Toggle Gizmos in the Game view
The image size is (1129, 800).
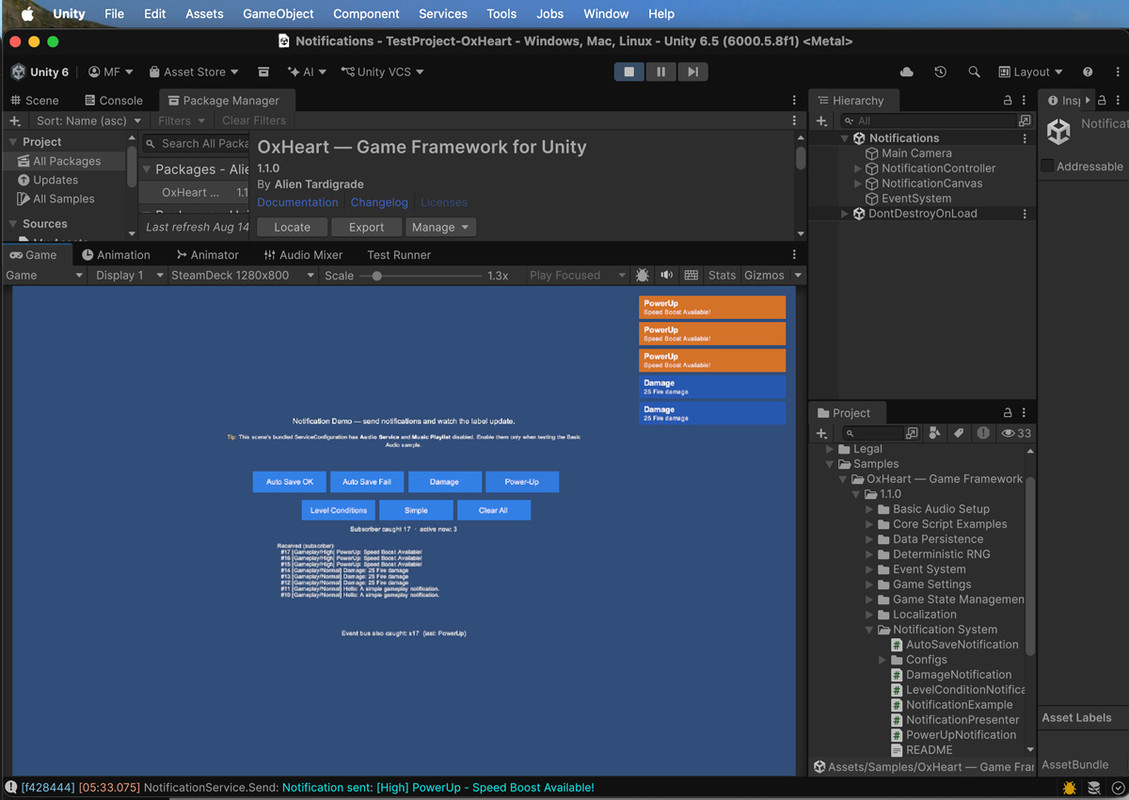click(x=764, y=275)
